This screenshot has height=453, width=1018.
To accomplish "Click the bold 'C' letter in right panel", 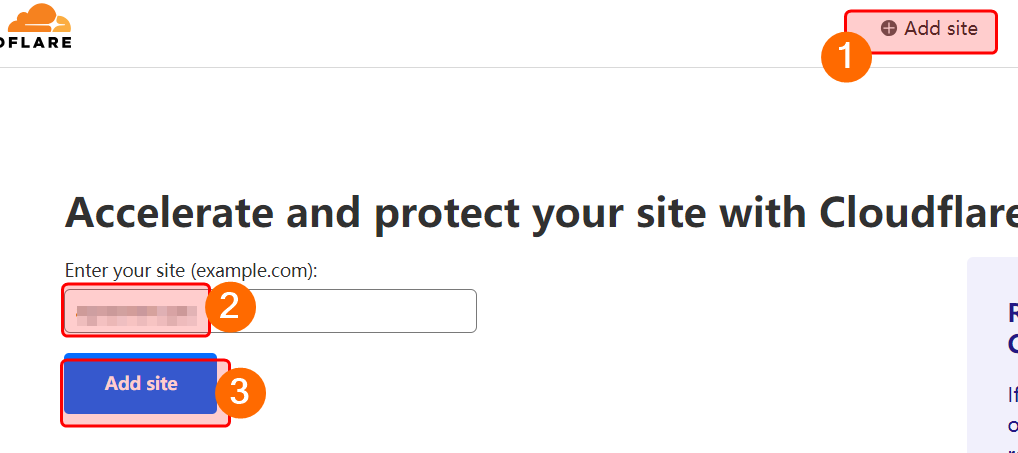I will [1012, 344].
